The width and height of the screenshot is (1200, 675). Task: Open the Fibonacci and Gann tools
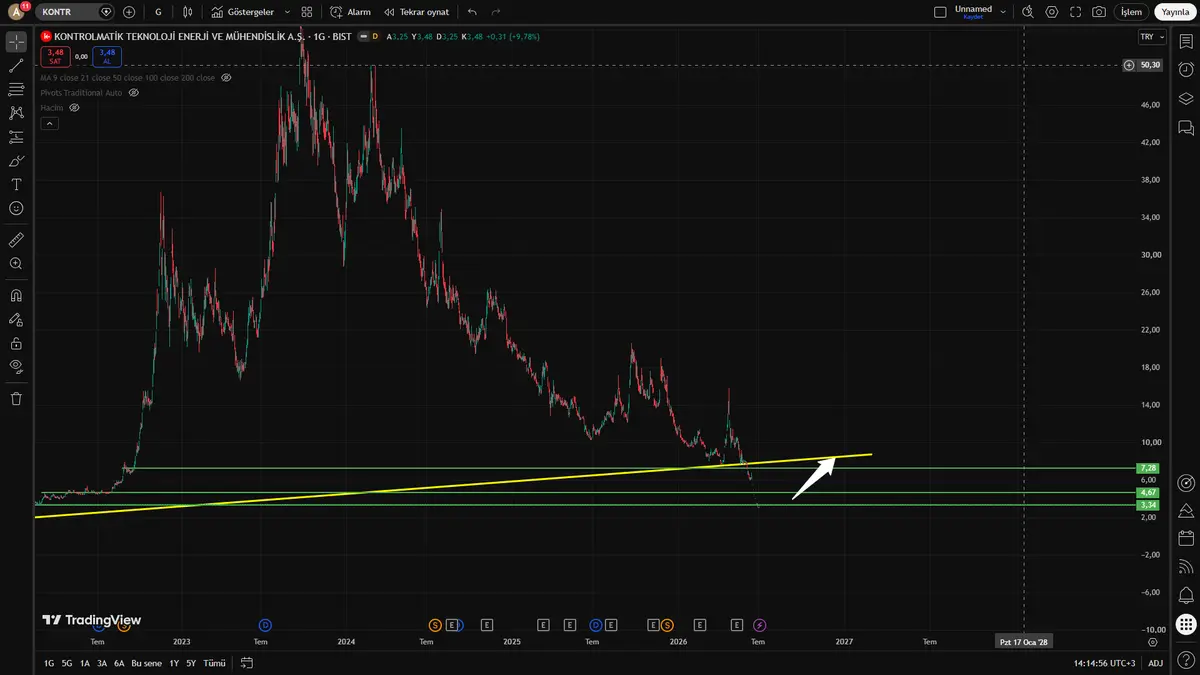[16, 89]
